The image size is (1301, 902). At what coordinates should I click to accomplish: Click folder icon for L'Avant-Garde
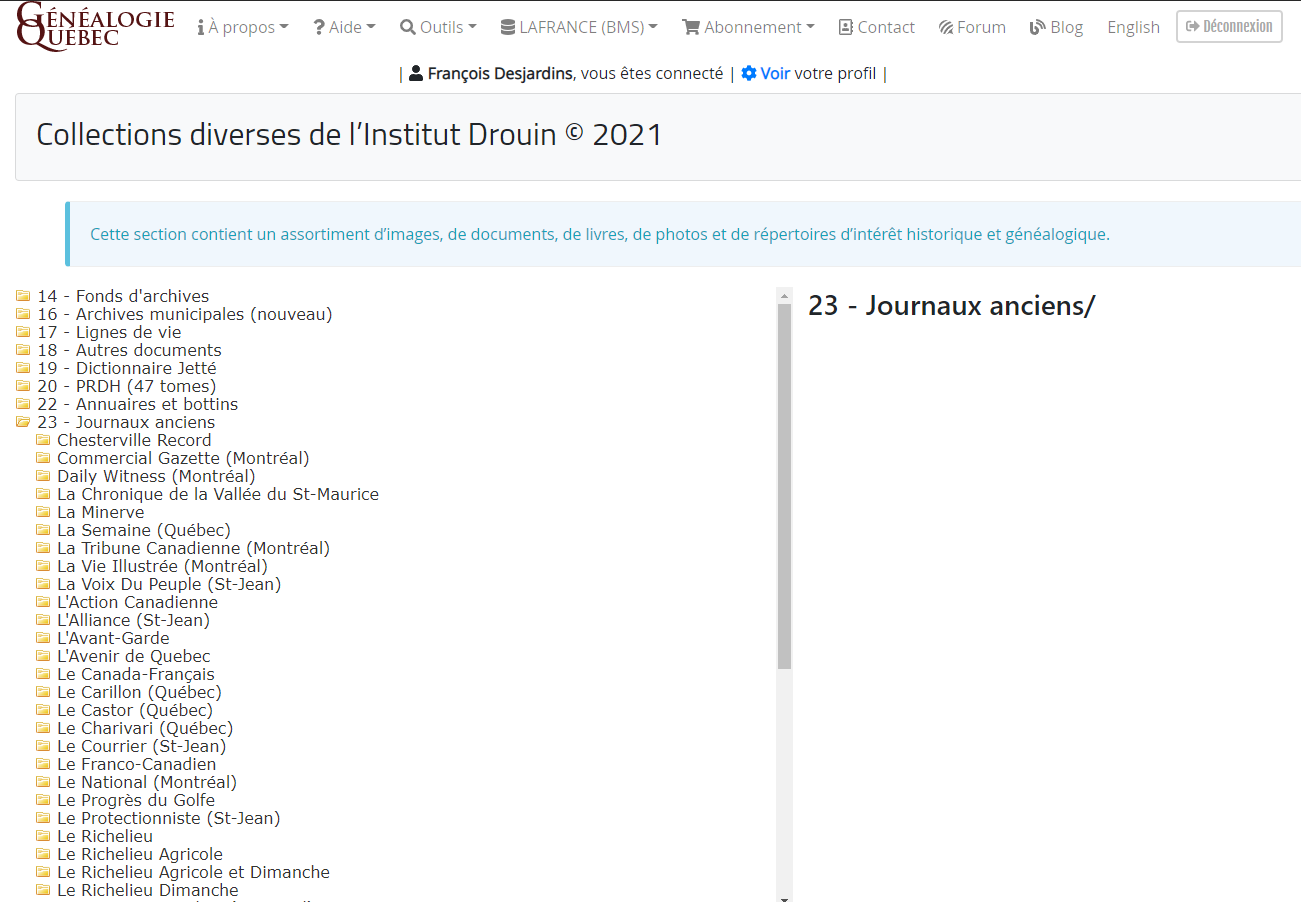pos(43,638)
